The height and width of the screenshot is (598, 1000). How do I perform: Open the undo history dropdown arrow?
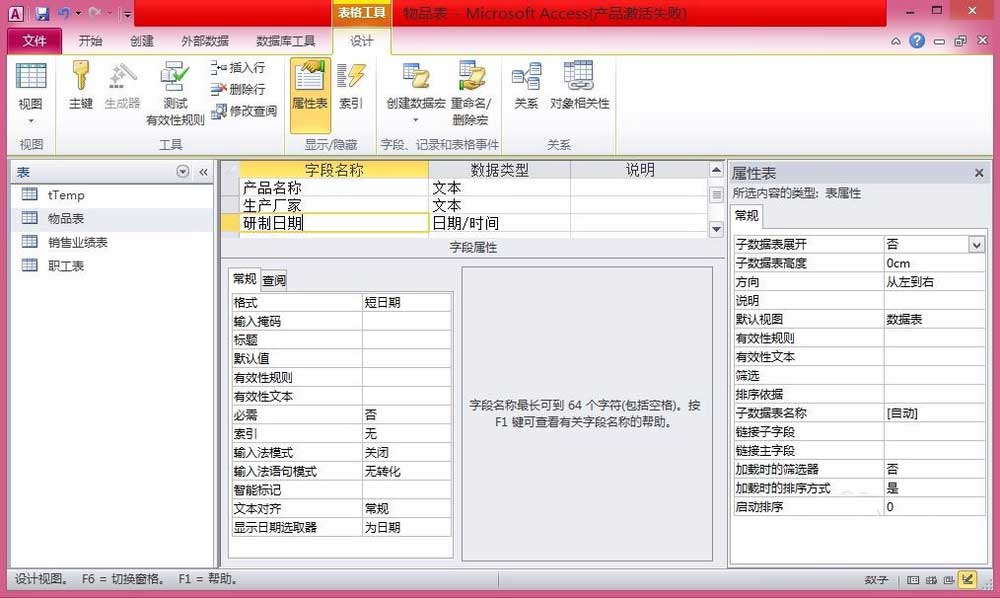pyautogui.click(x=78, y=13)
